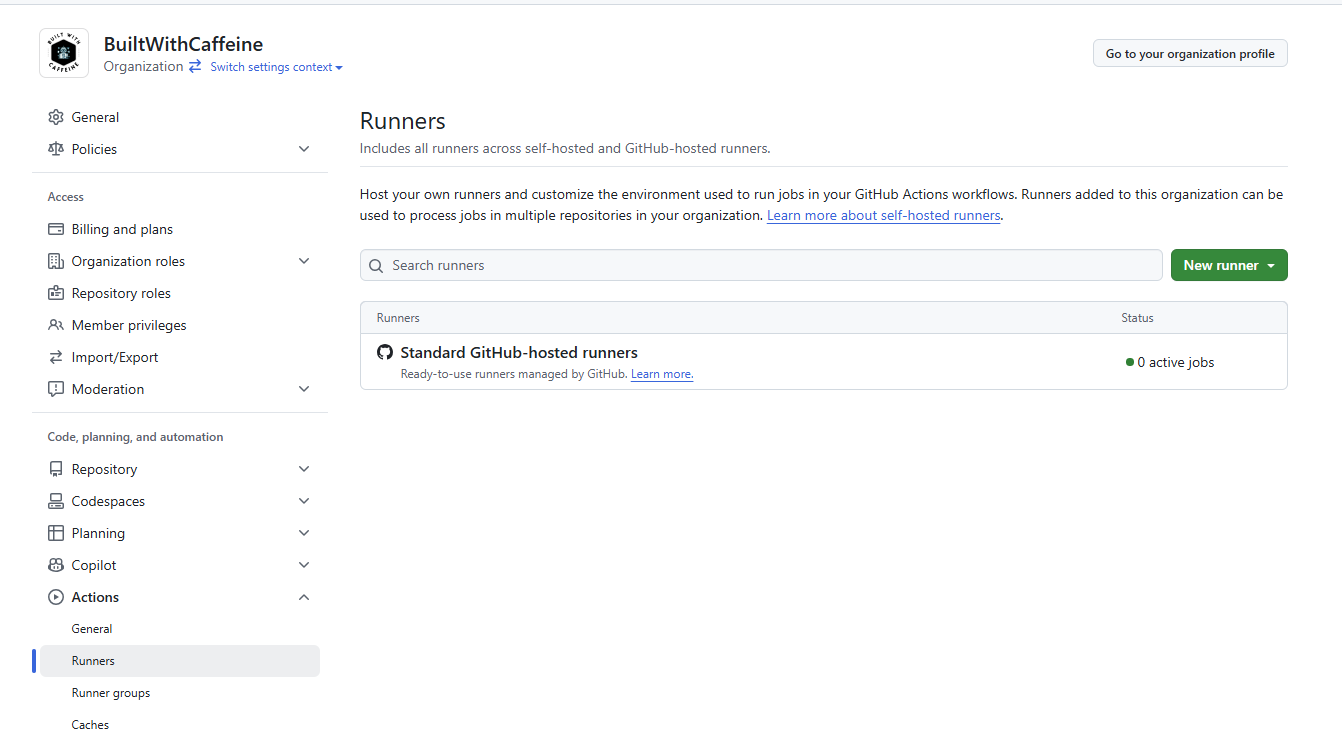1342x741 pixels.
Task: Open the New runner dropdown button
Action: point(1229,265)
